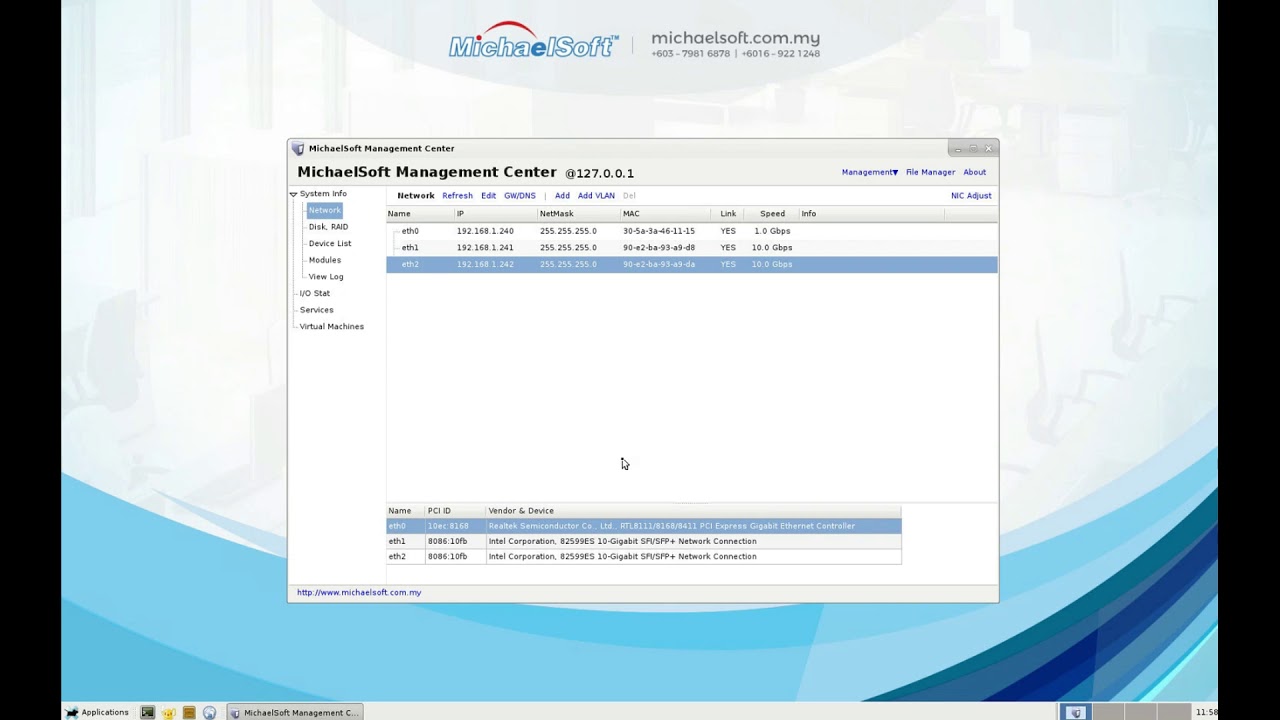Open Device List in the sidebar
This screenshot has height=720, width=1280.
(x=330, y=243)
